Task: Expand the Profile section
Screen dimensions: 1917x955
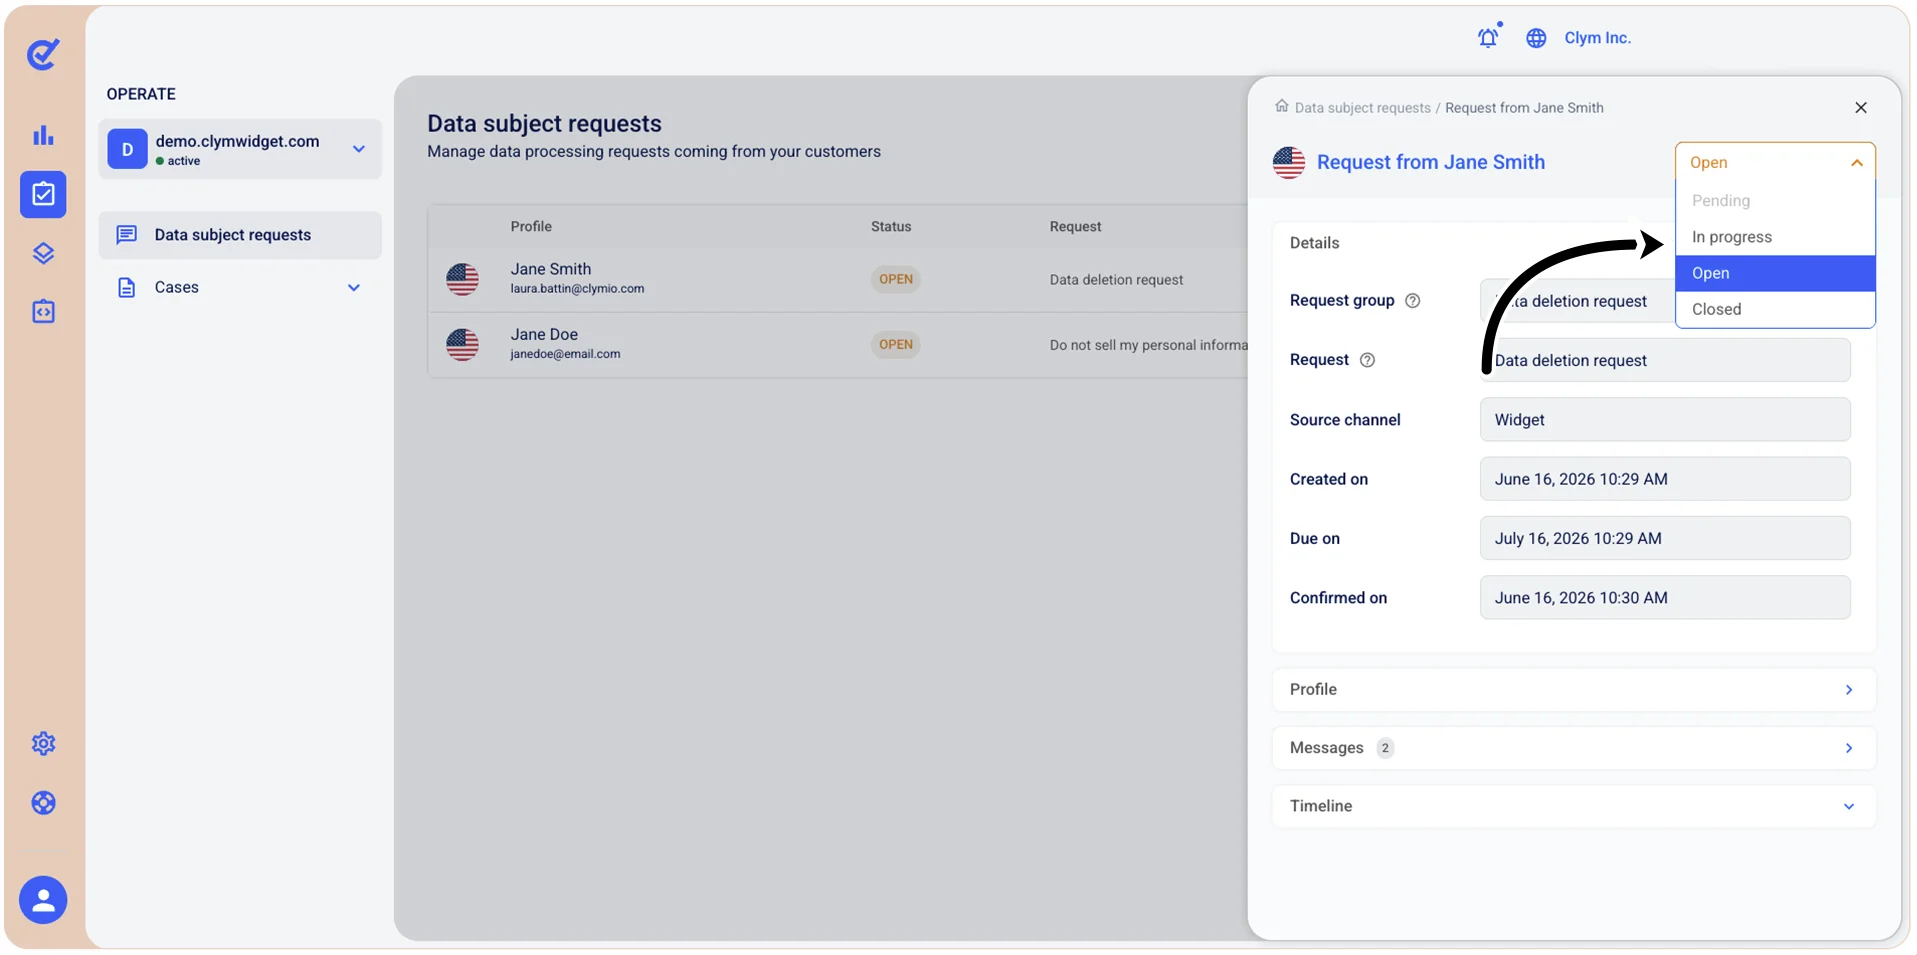Action: tap(1573, 690)
